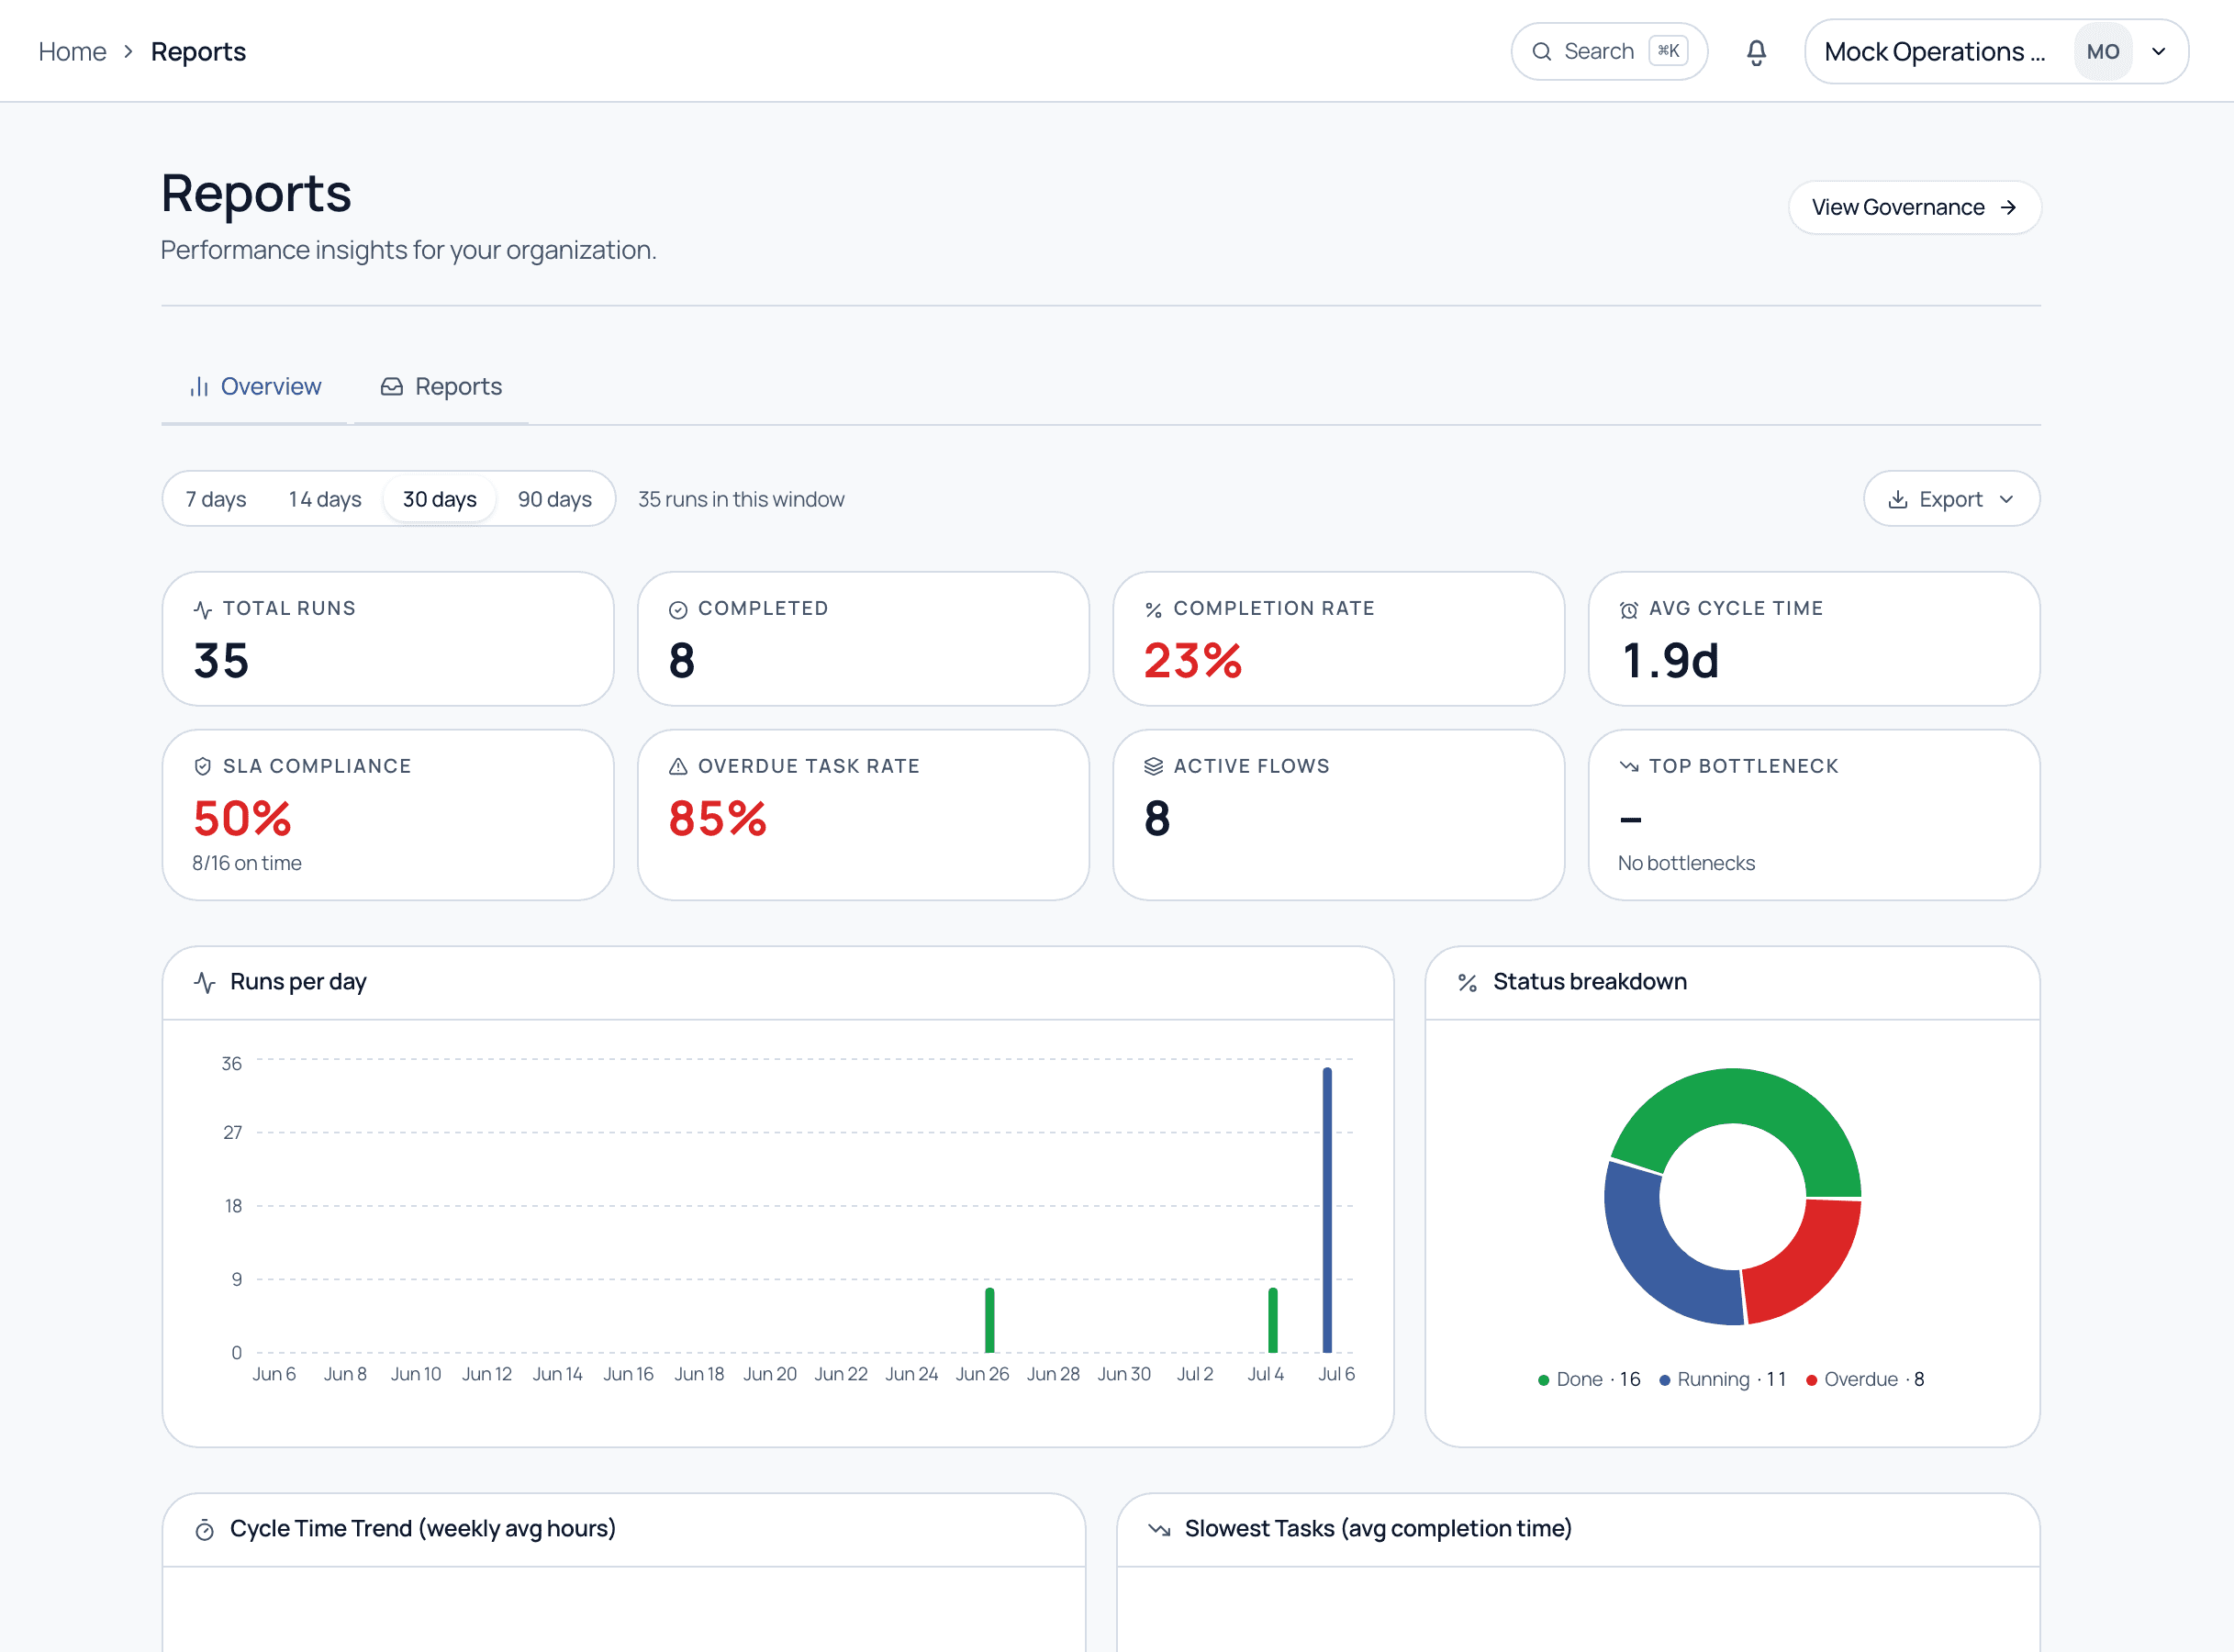2234x1652 pixels.
Task: Click the Avg Cycle Time alarm clock icon
Action: point(1629,609)
